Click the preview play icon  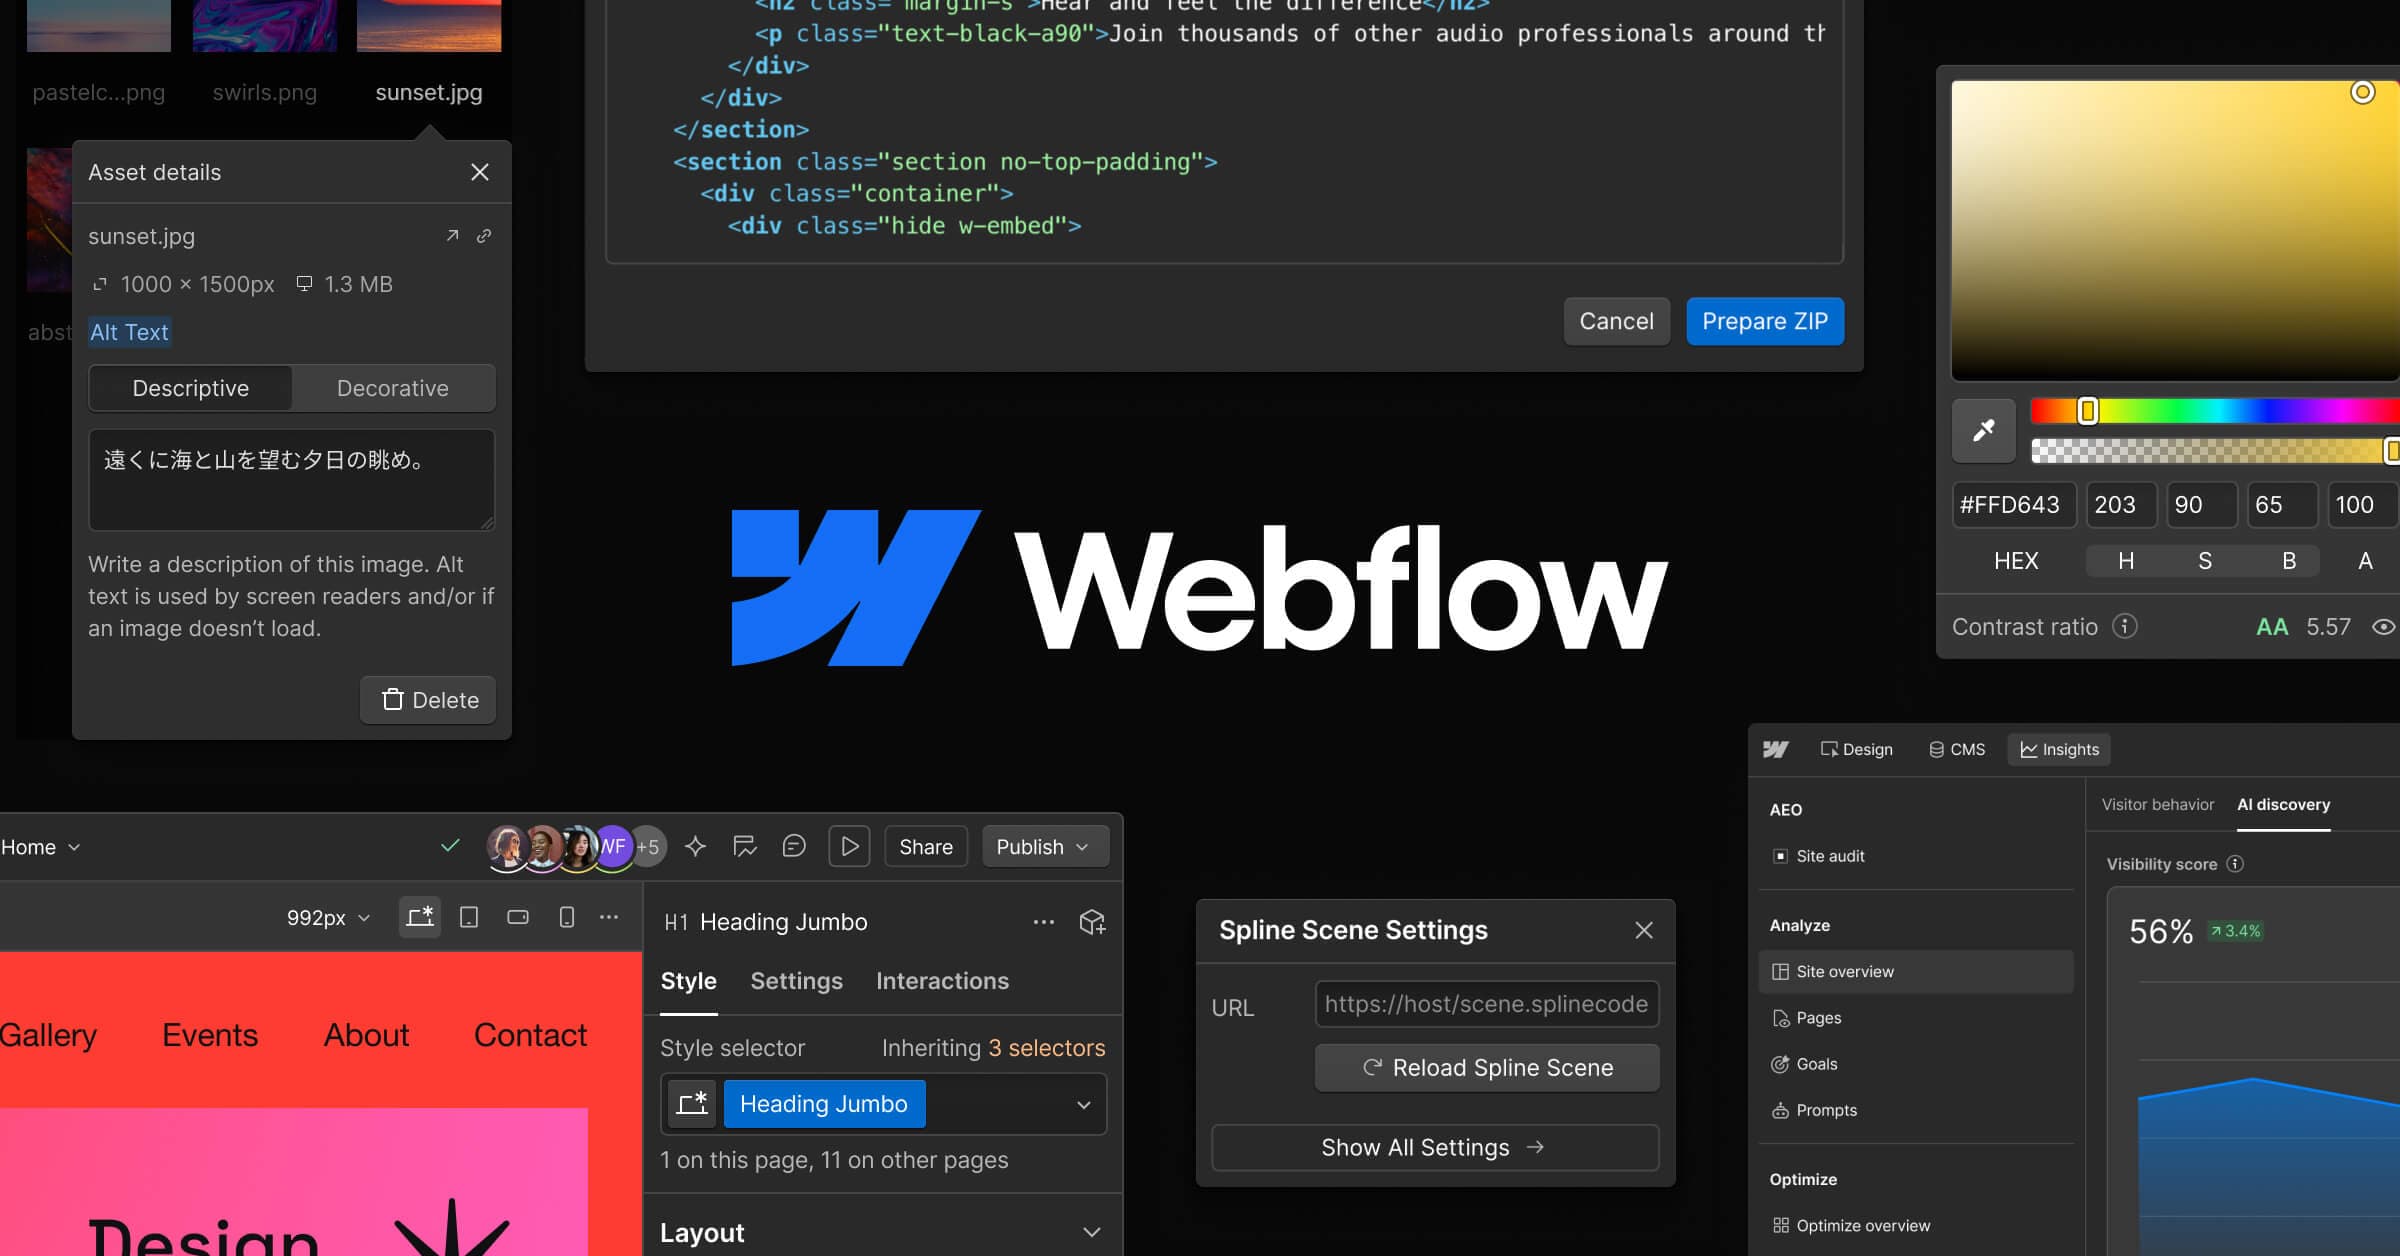[x=849, y=847]
